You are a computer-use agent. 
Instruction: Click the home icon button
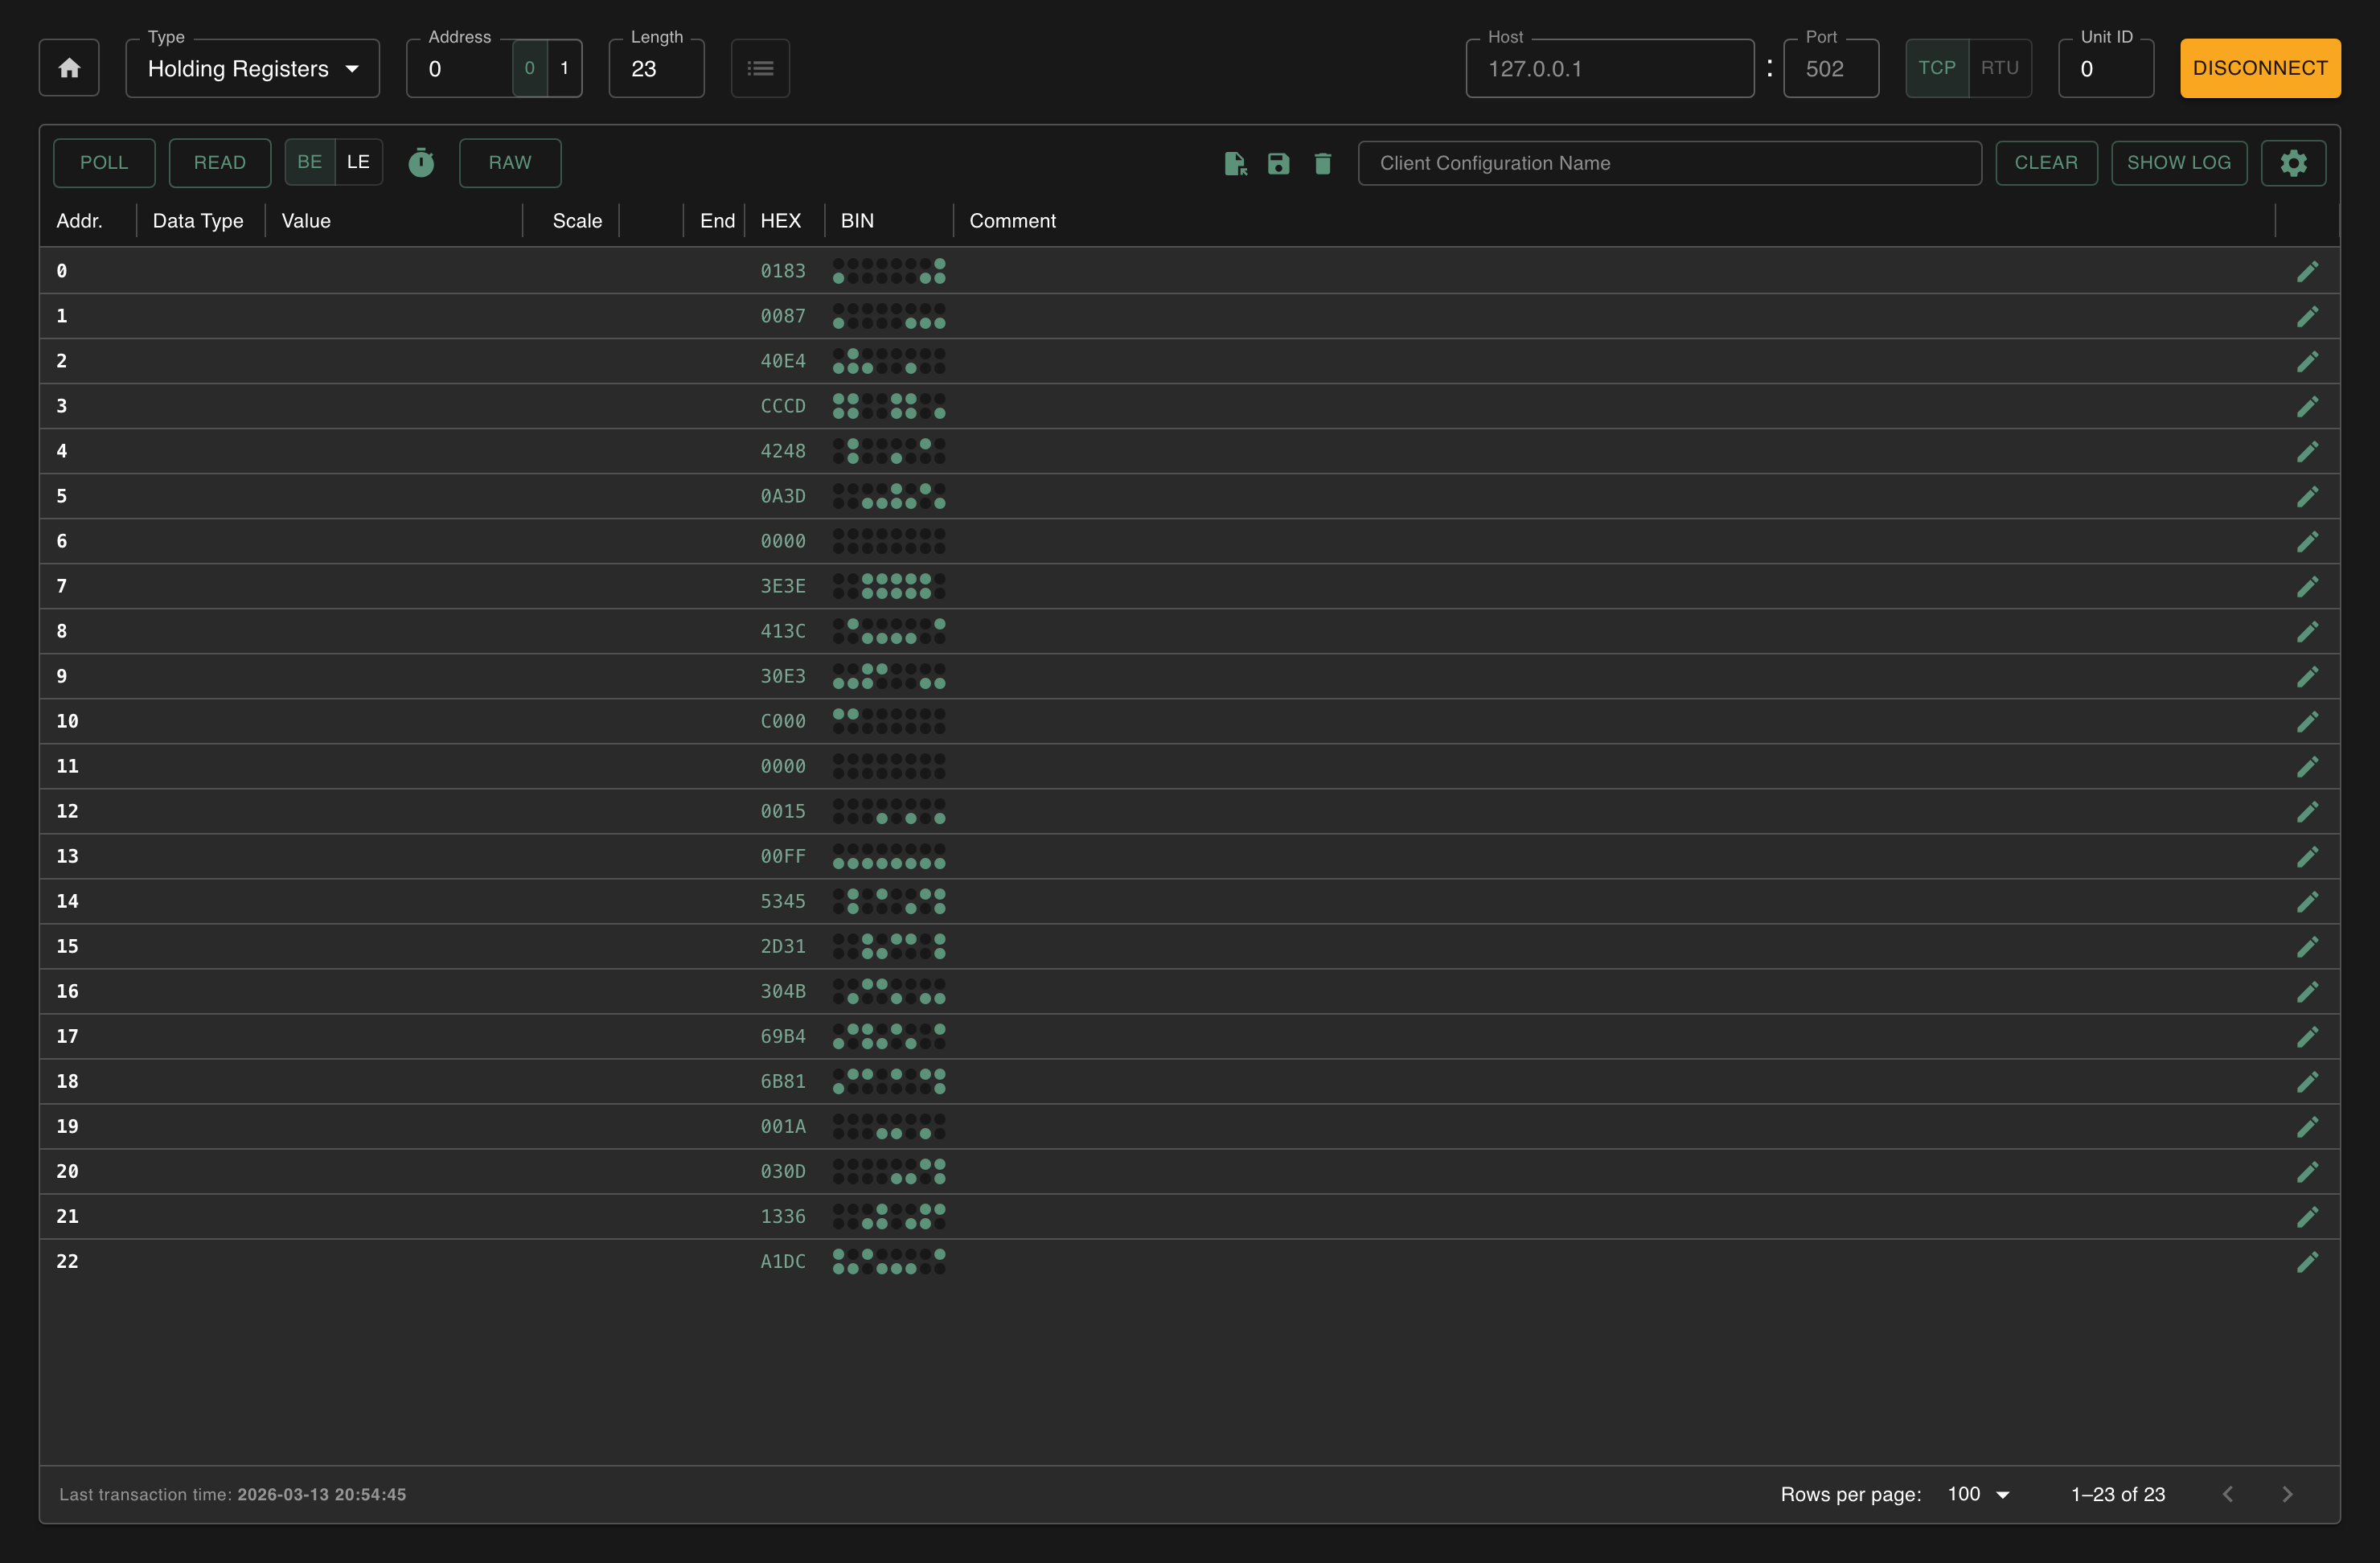click(x=69, y=68)
